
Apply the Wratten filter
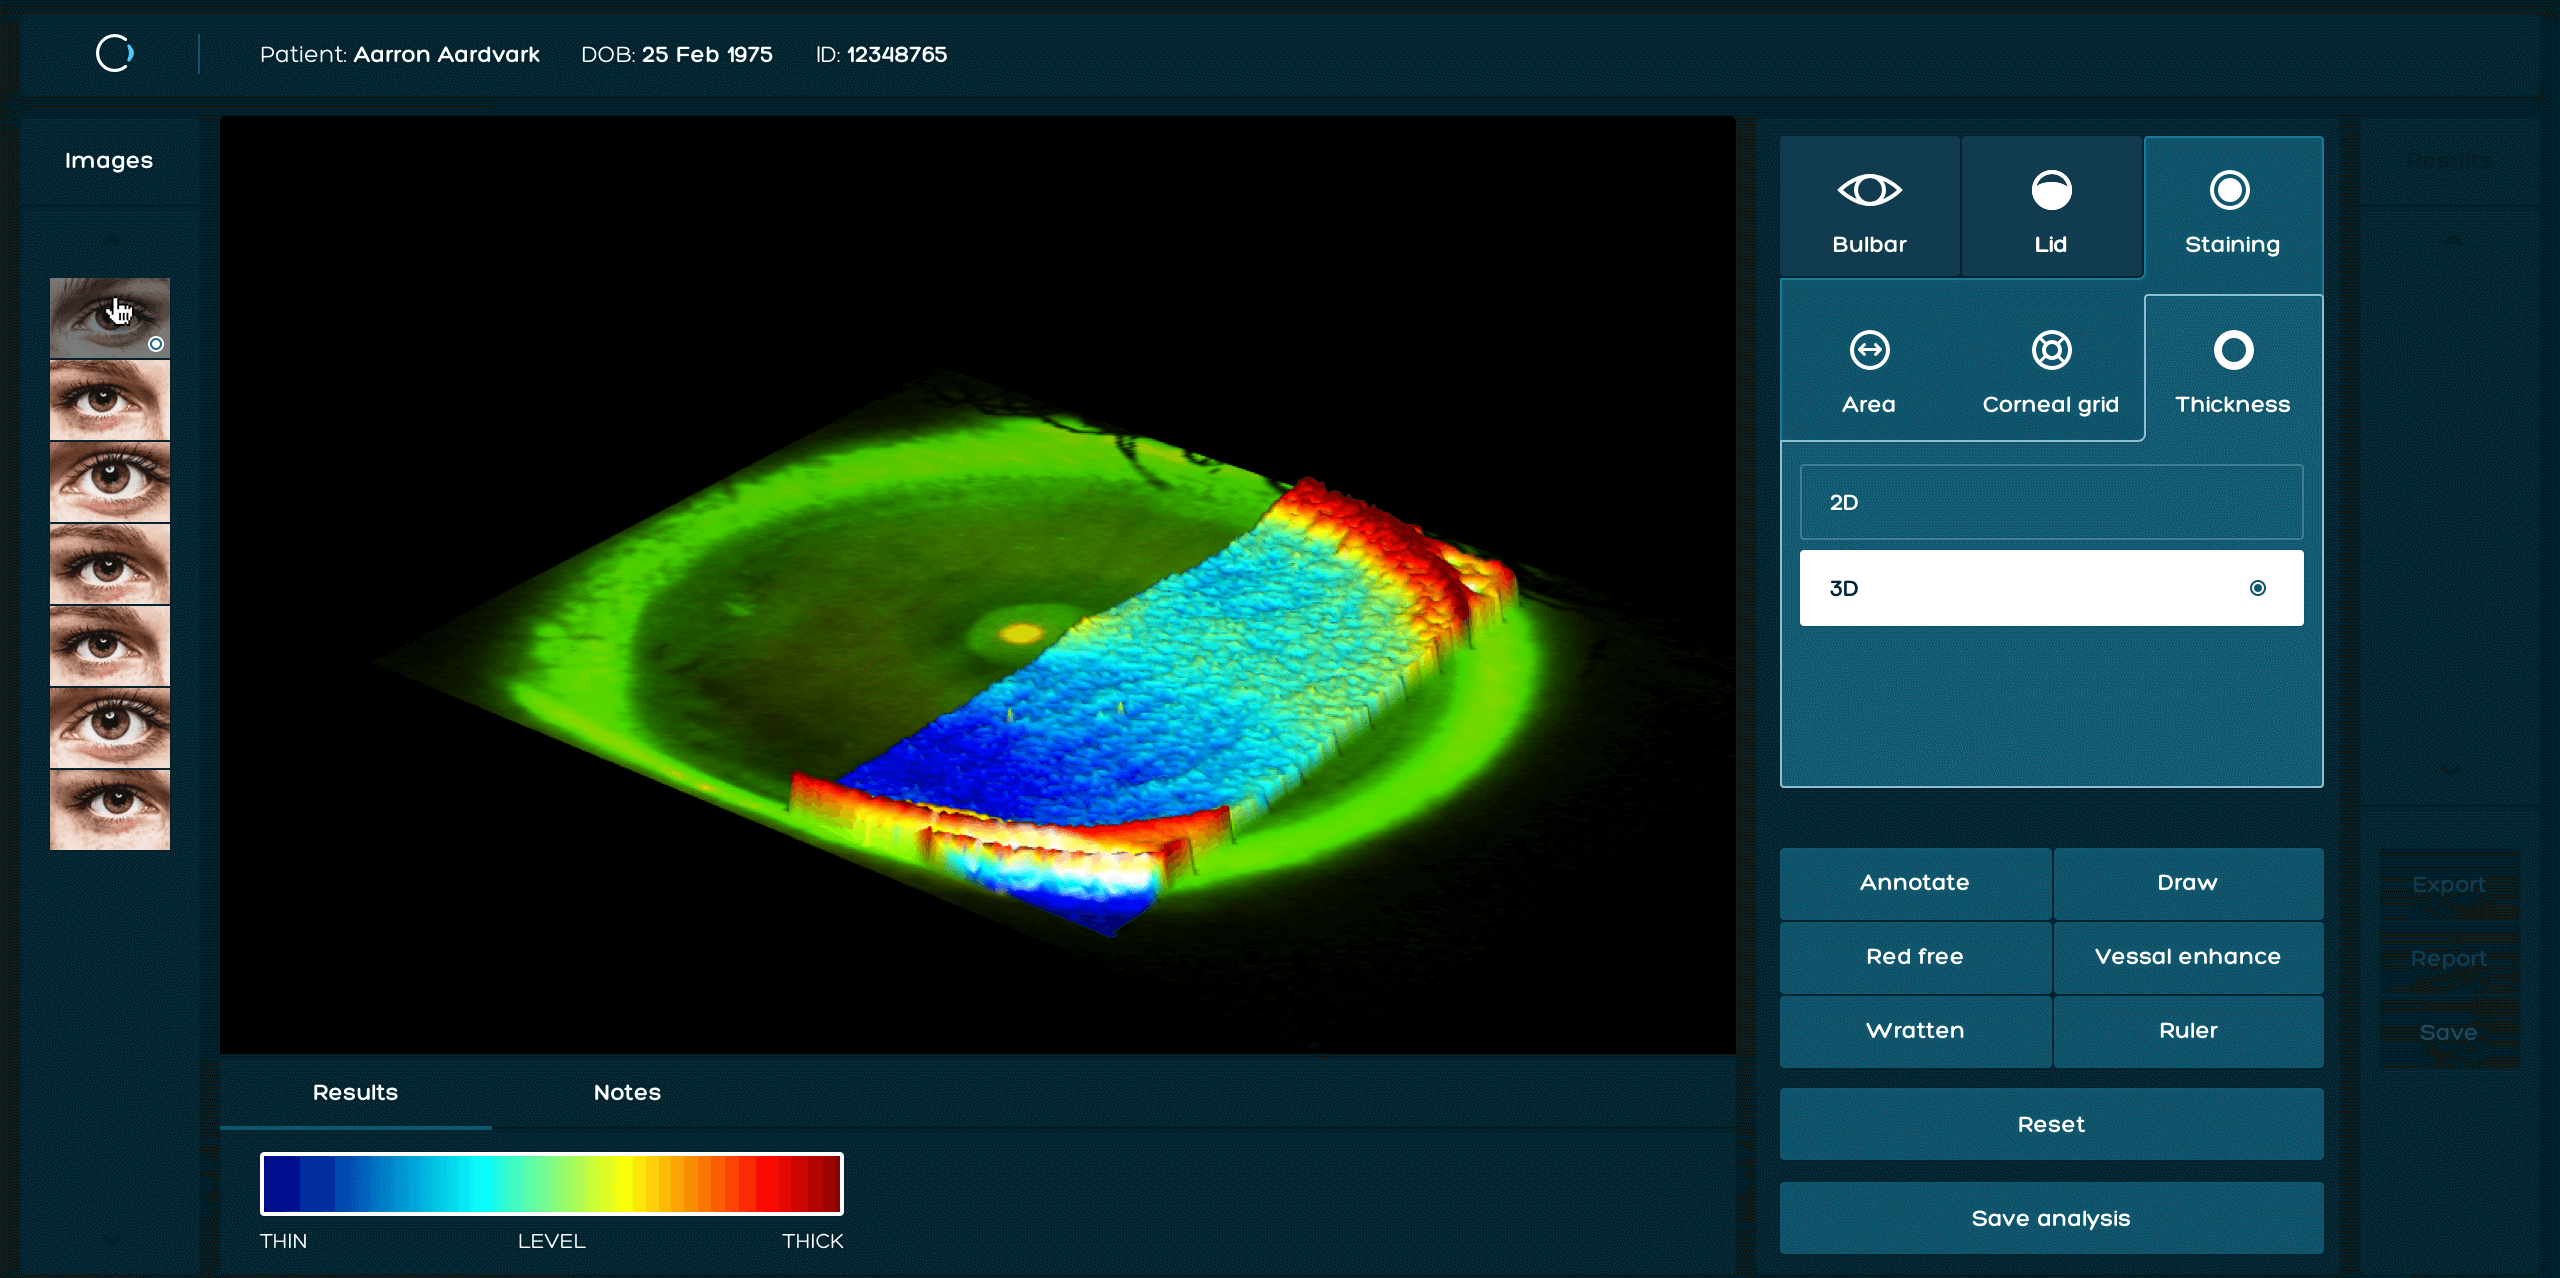1915,1031
